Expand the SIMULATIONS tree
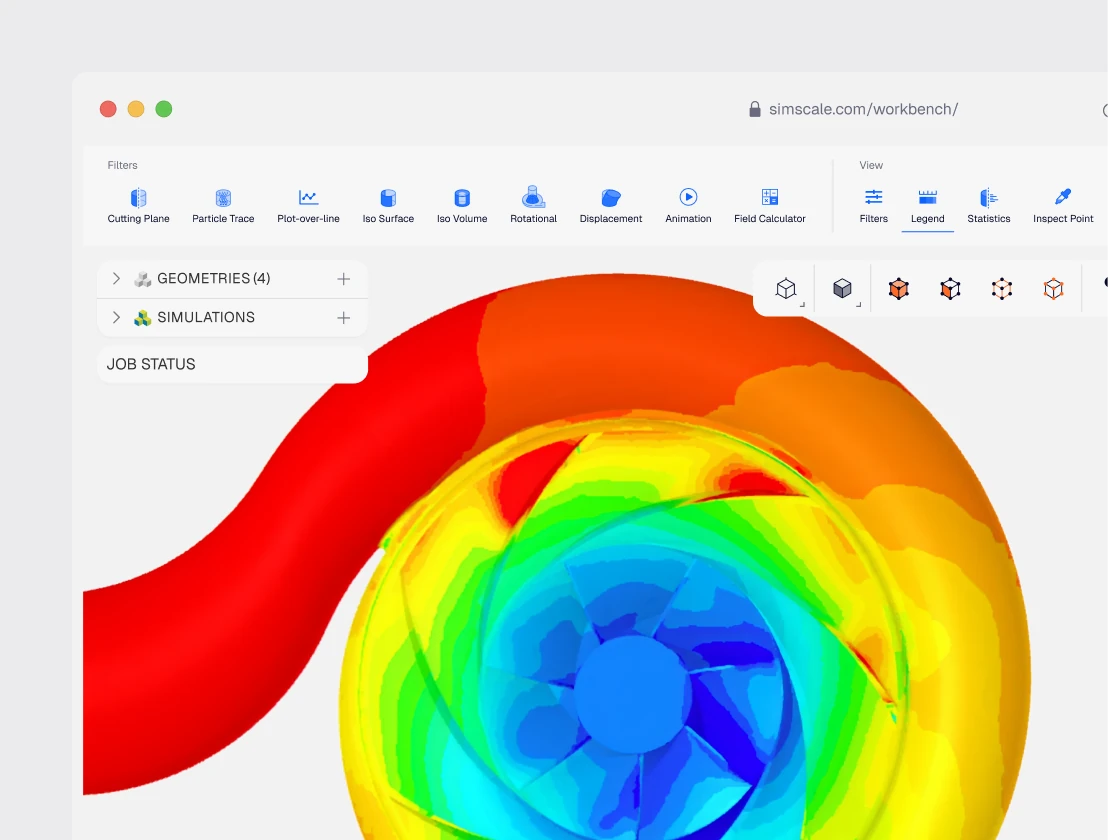The width and height of the screenshot is (1108, 840). (117, 317)
